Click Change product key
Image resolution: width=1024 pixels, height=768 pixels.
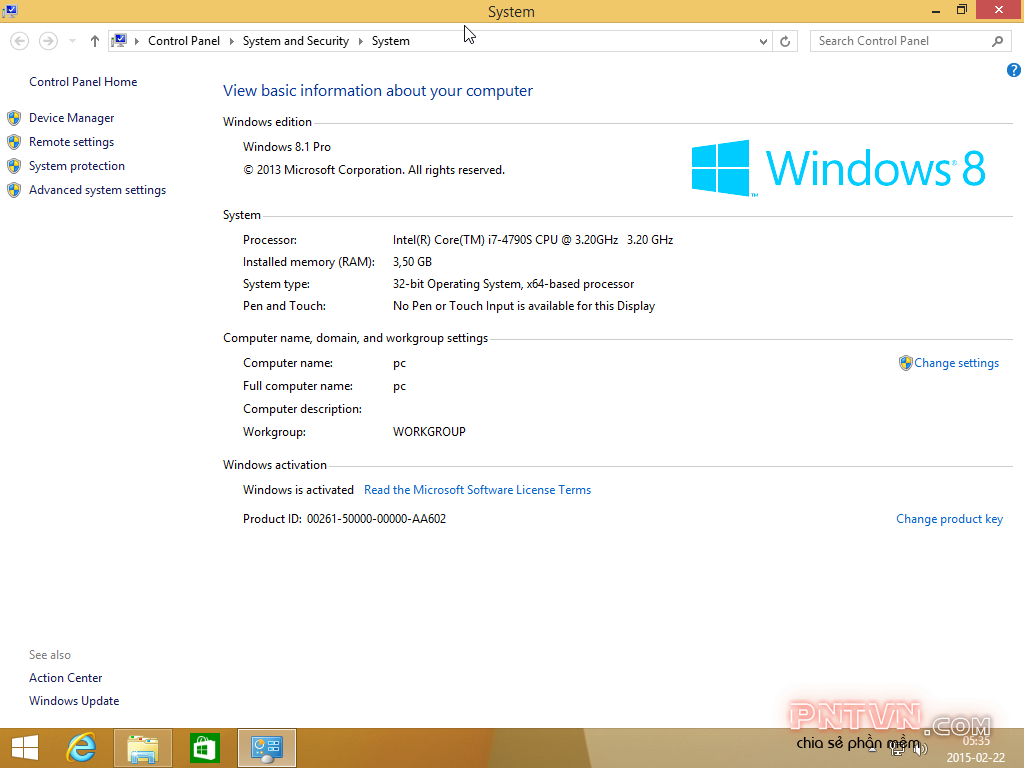[949, 519]
